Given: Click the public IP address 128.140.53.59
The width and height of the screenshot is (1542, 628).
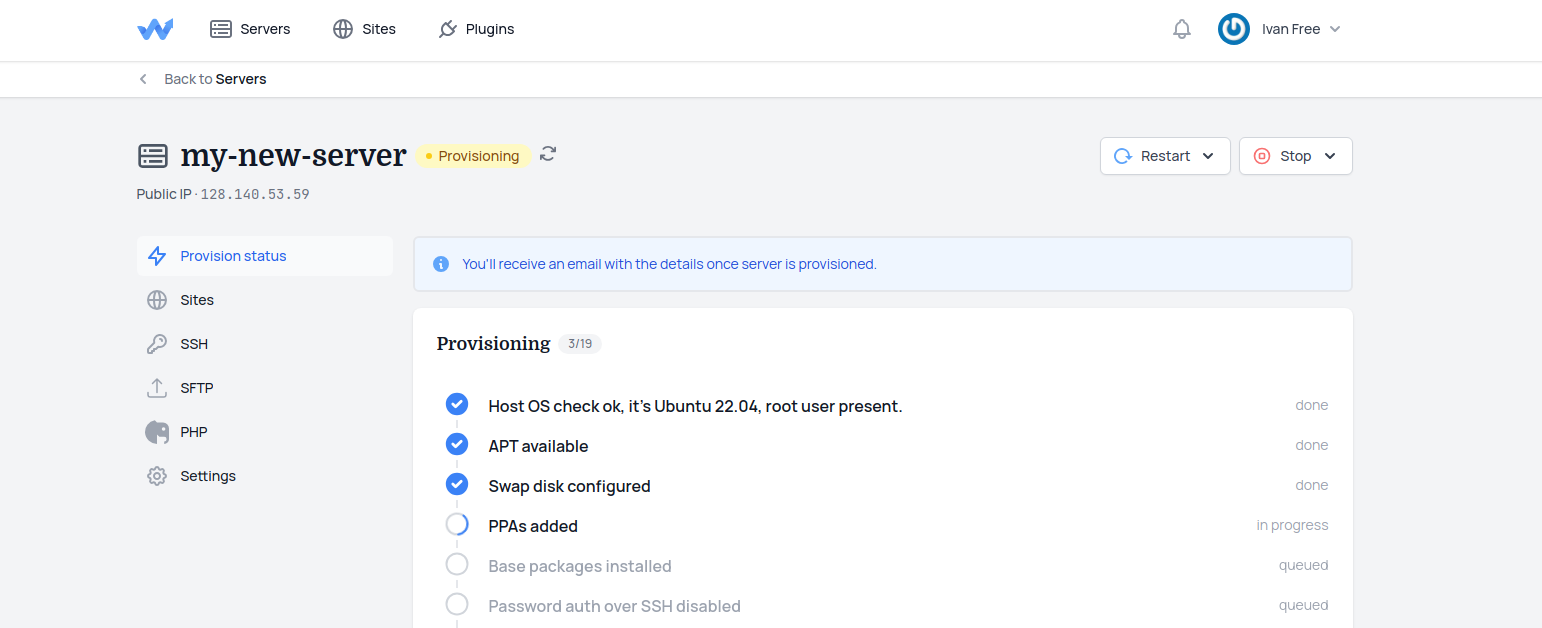Looking at the screenshot, I should click(x=255, y=194).
